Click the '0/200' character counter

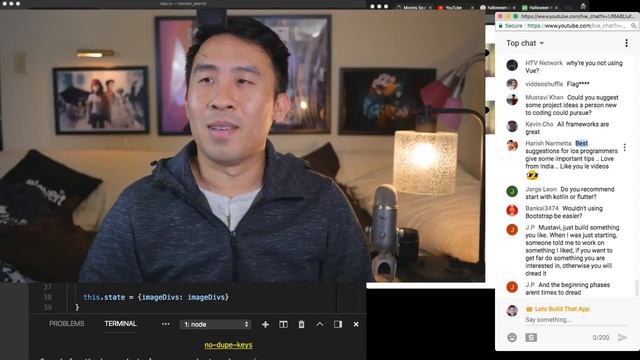click(x=601, y=338)
